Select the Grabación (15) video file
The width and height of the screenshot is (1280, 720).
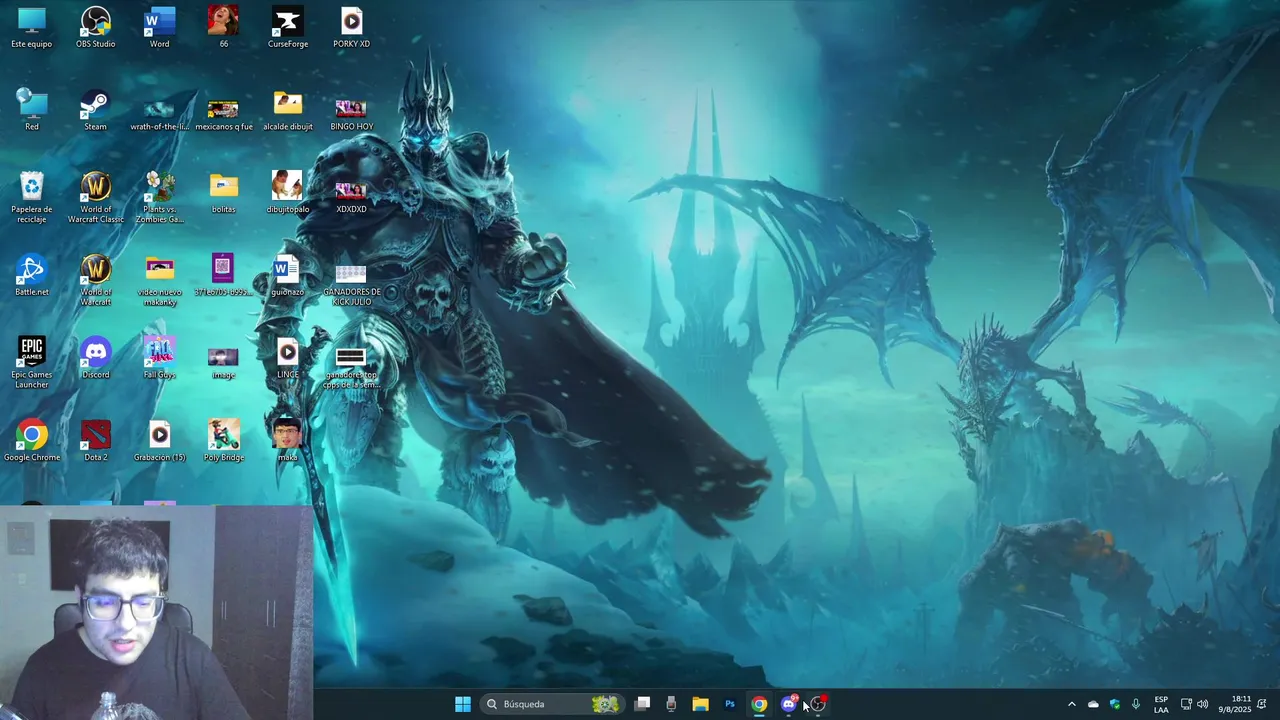[x=160, y=440]
